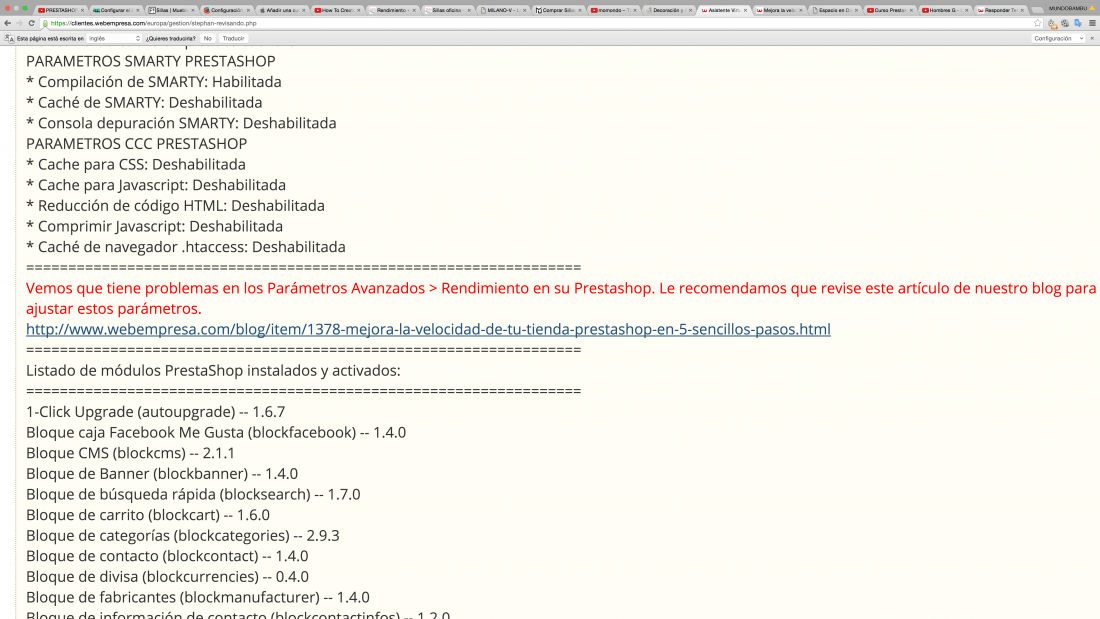Click the Bloque de Banner (blockbanner) row
The image size is (1100, 619).
click(x=162, y=474)
